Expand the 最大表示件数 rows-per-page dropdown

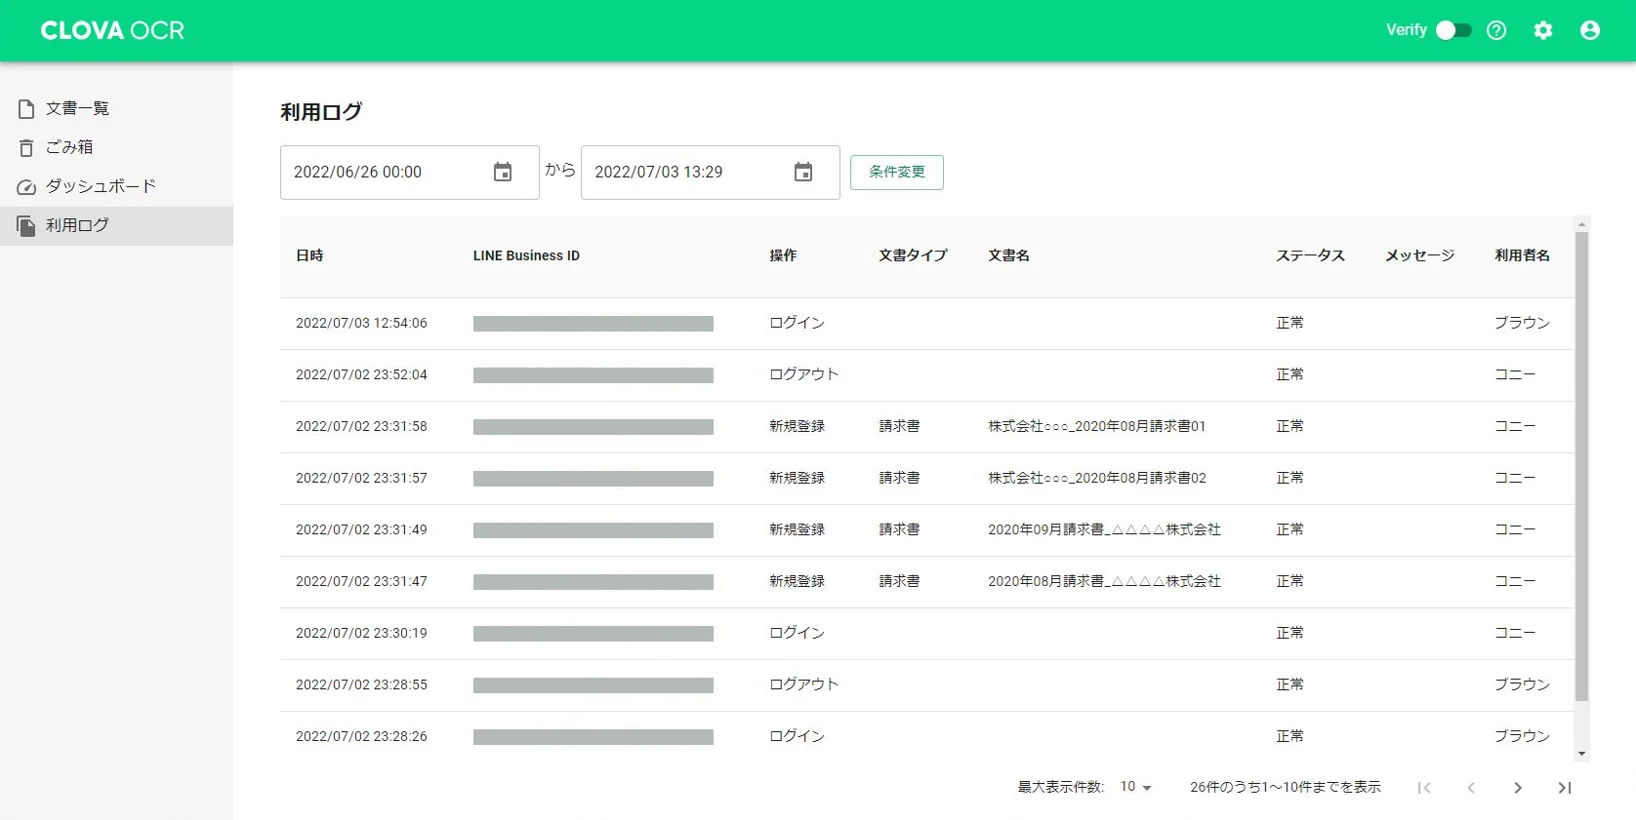pos(1136,787)
